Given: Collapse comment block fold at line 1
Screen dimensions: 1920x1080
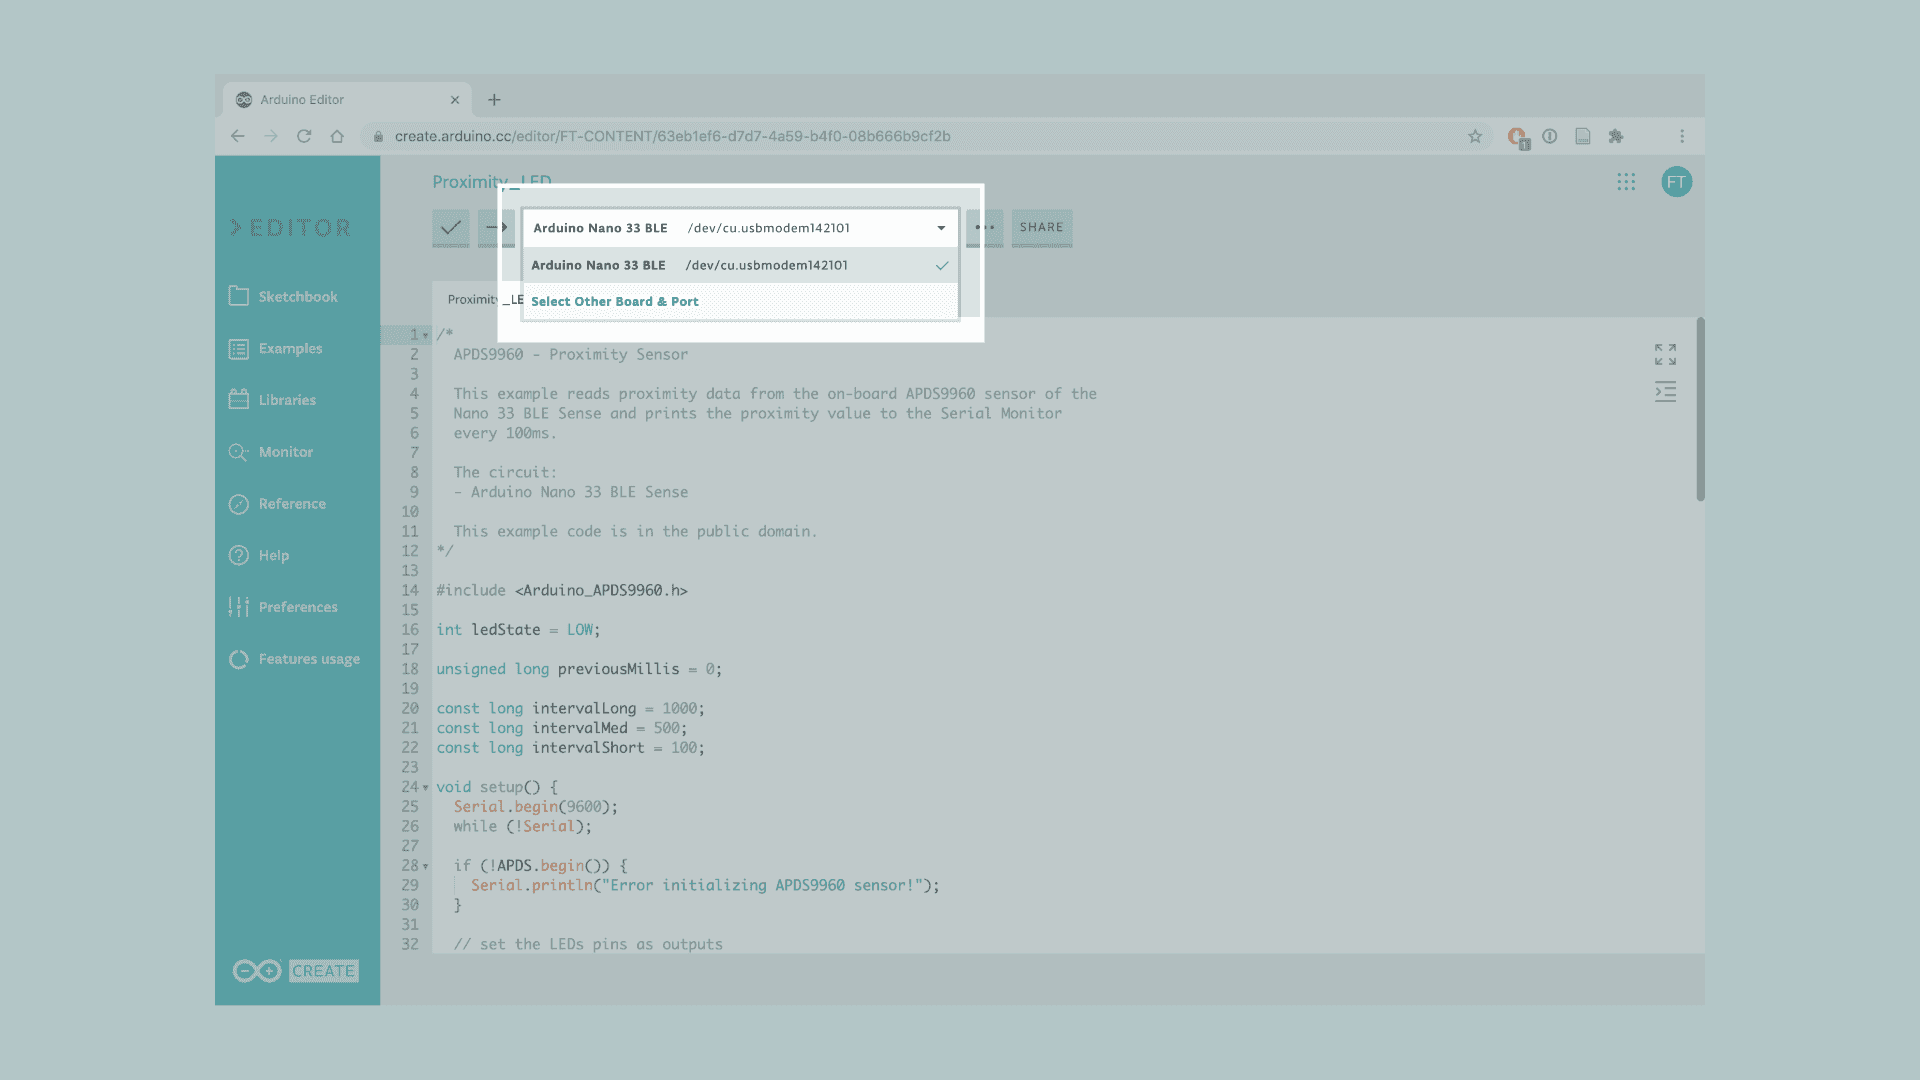Looking at the screenshot, I should click(426, 335).
